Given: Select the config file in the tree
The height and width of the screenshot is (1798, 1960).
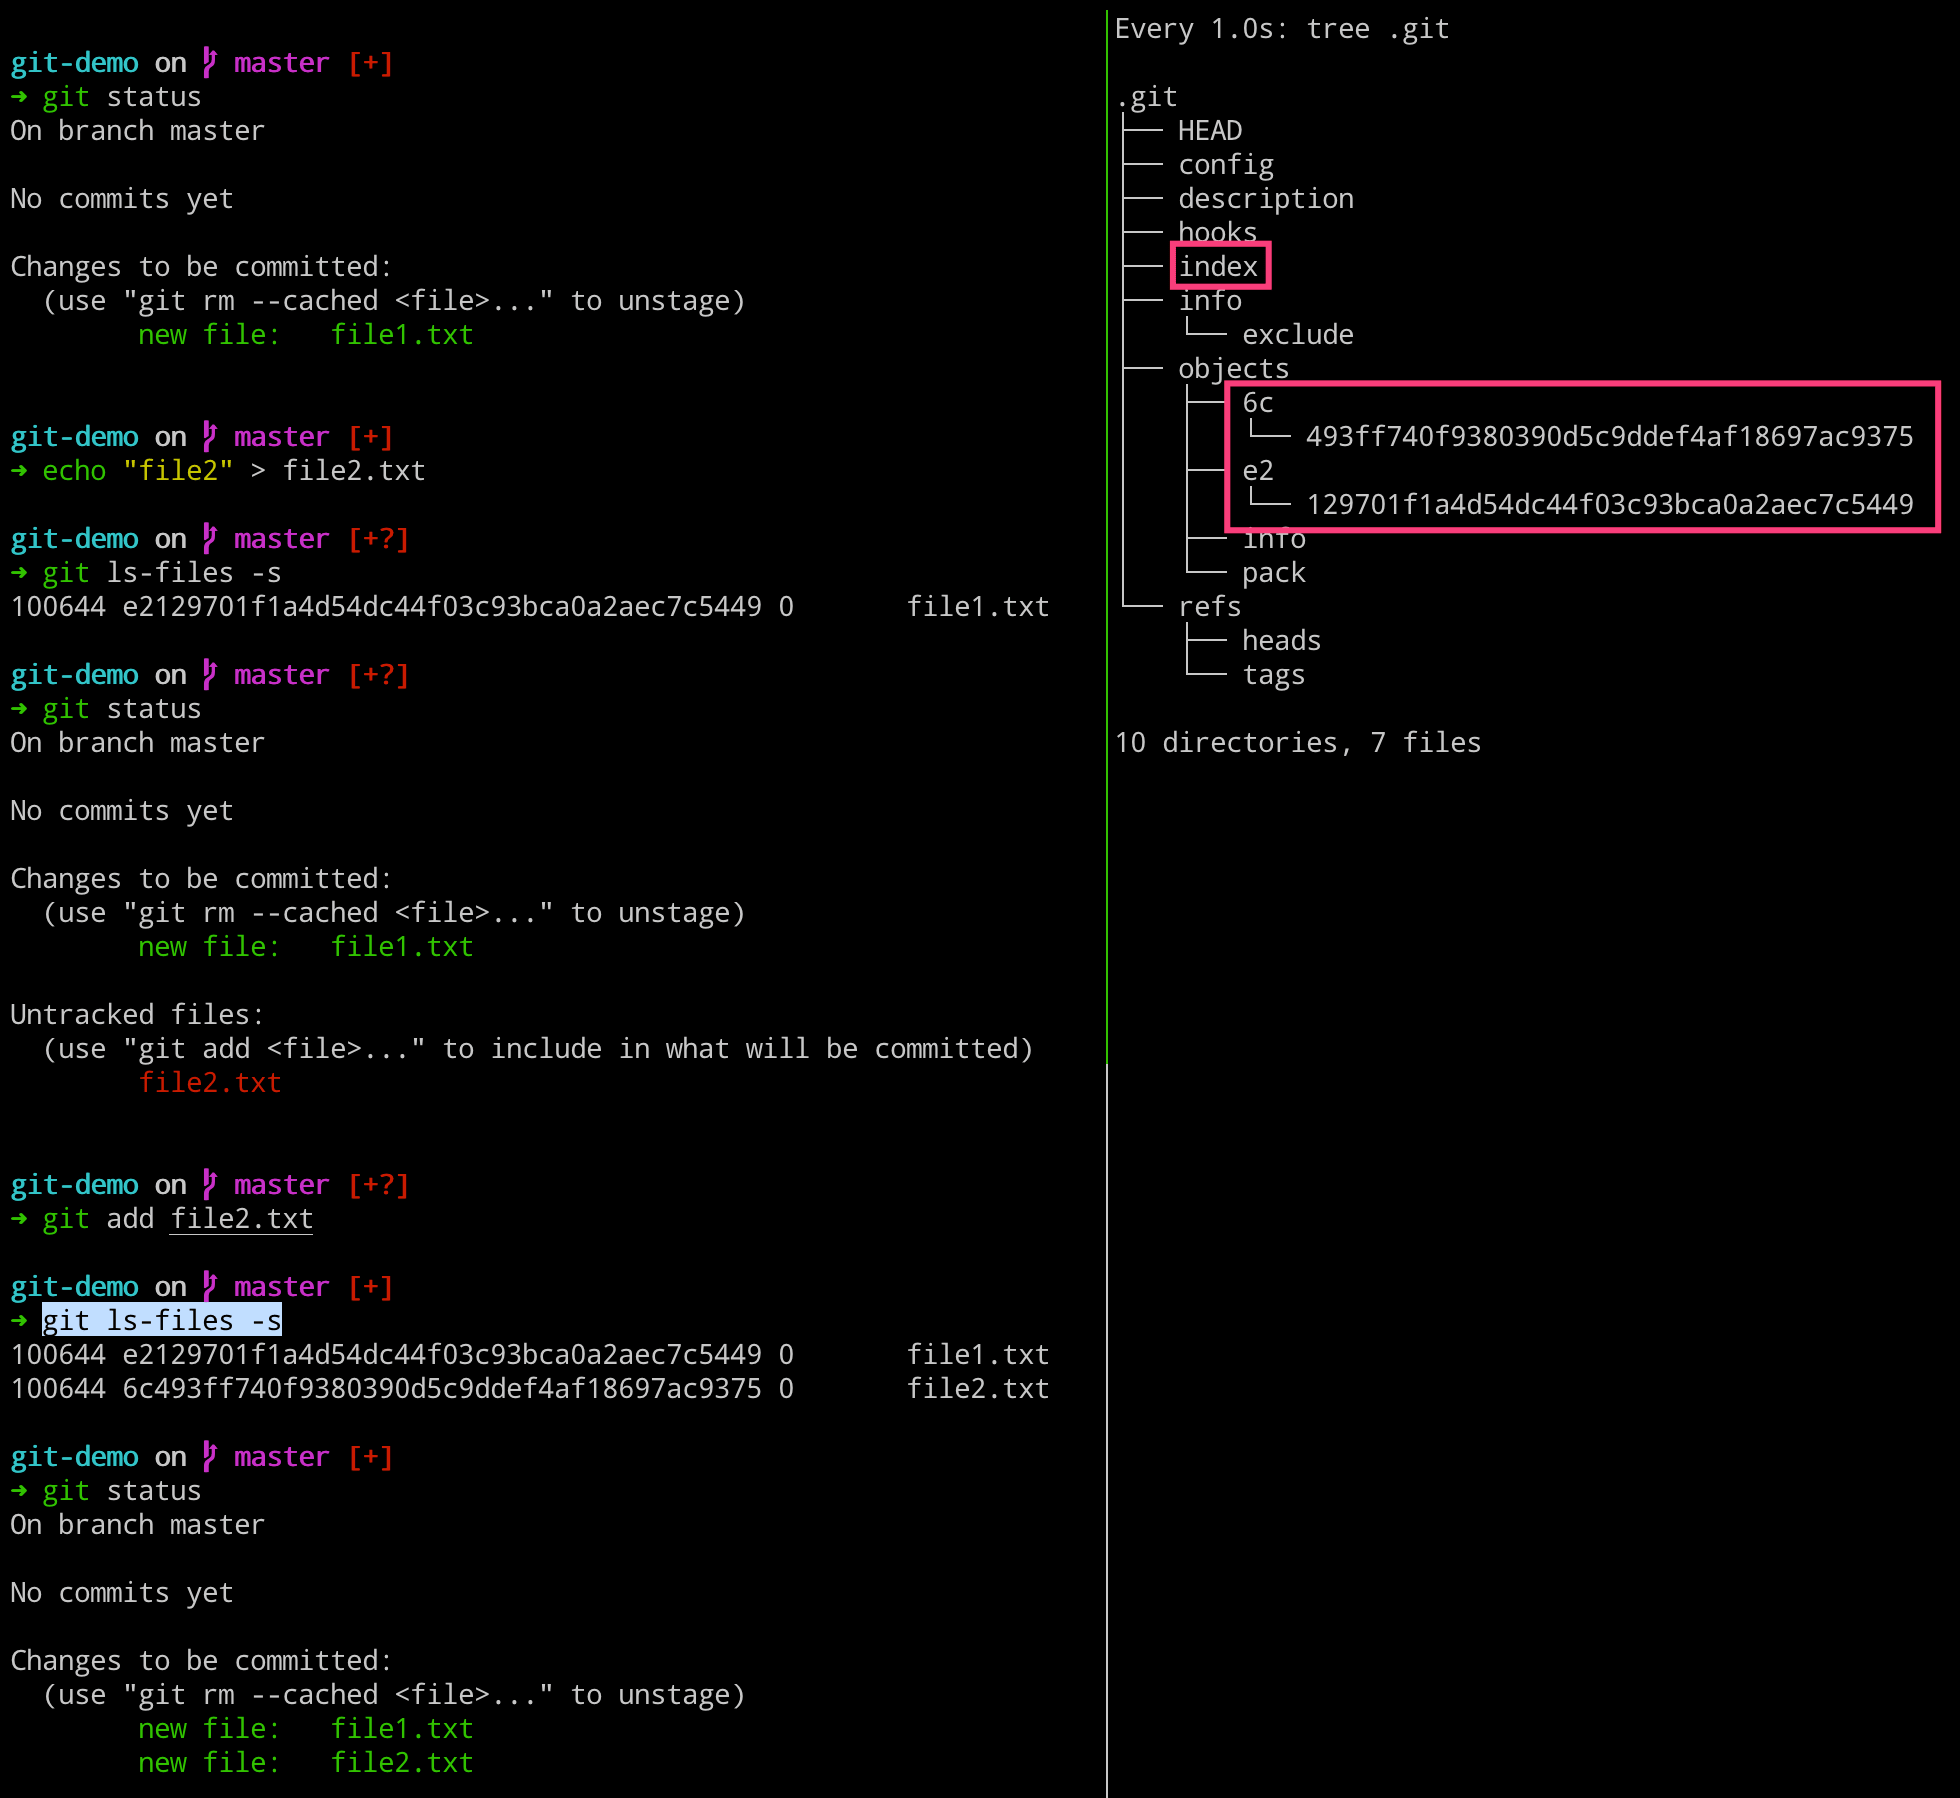Looking at the screenshot, I should click(1226, 164).
